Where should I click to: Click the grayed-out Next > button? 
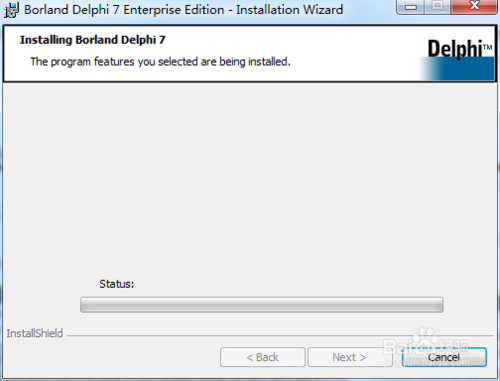[x=349, y=357]
